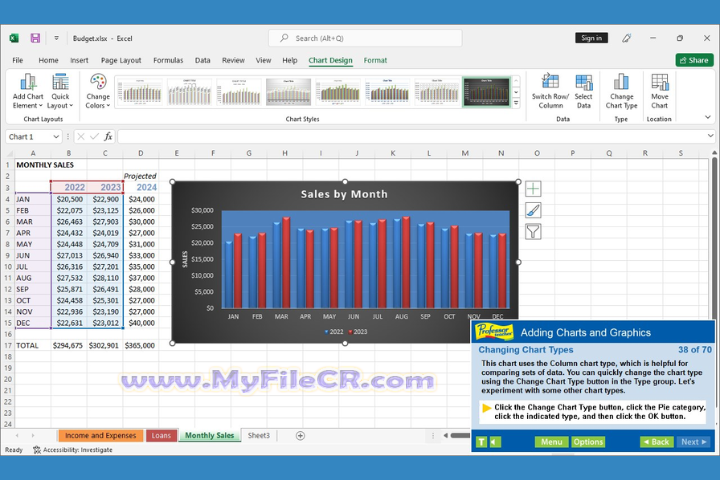Click the formula bar cancel X icon
The image size is (720, 480).
[x=81, y=136]
